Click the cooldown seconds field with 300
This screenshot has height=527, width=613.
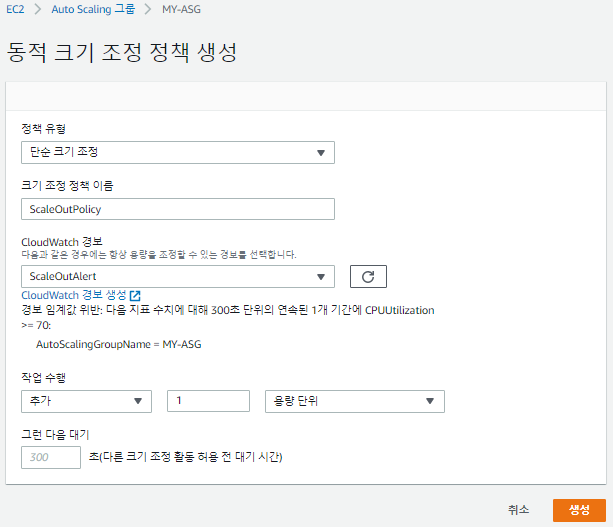(51, 457)
